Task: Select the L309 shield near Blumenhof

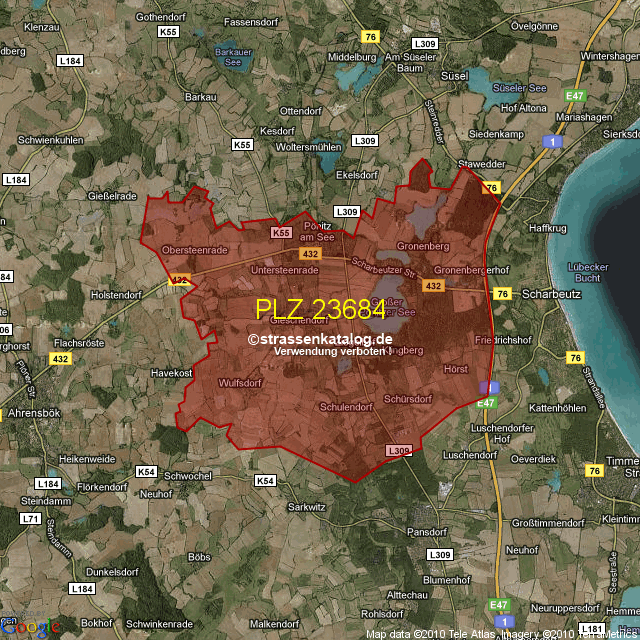Action: 440,554
